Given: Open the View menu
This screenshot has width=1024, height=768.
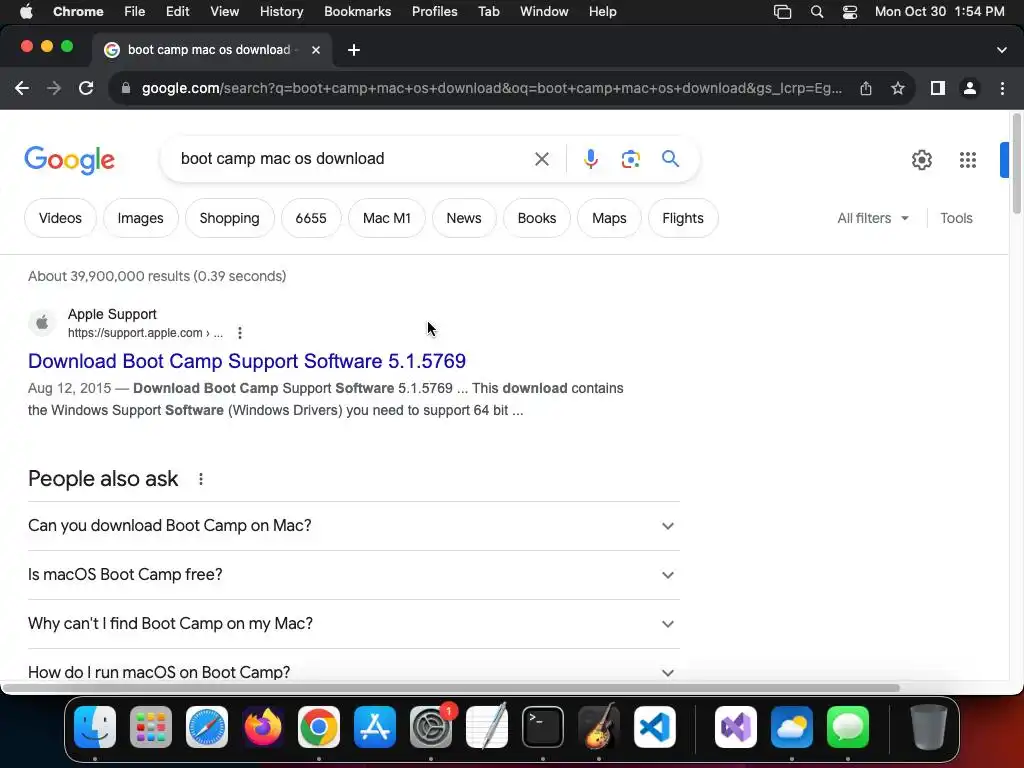Looking at the screenshot, I should [225, 12].
